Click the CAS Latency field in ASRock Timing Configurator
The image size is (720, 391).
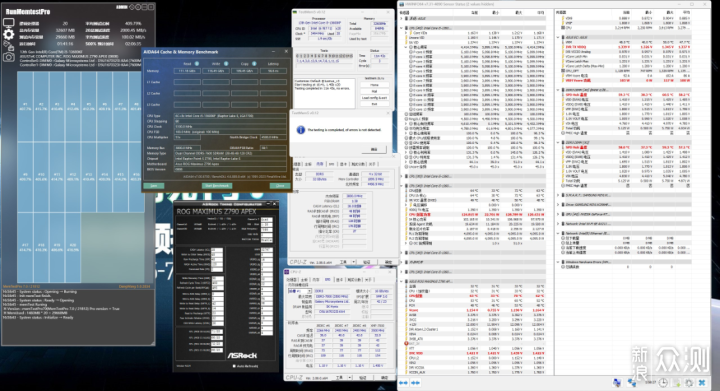coord(216,250)
